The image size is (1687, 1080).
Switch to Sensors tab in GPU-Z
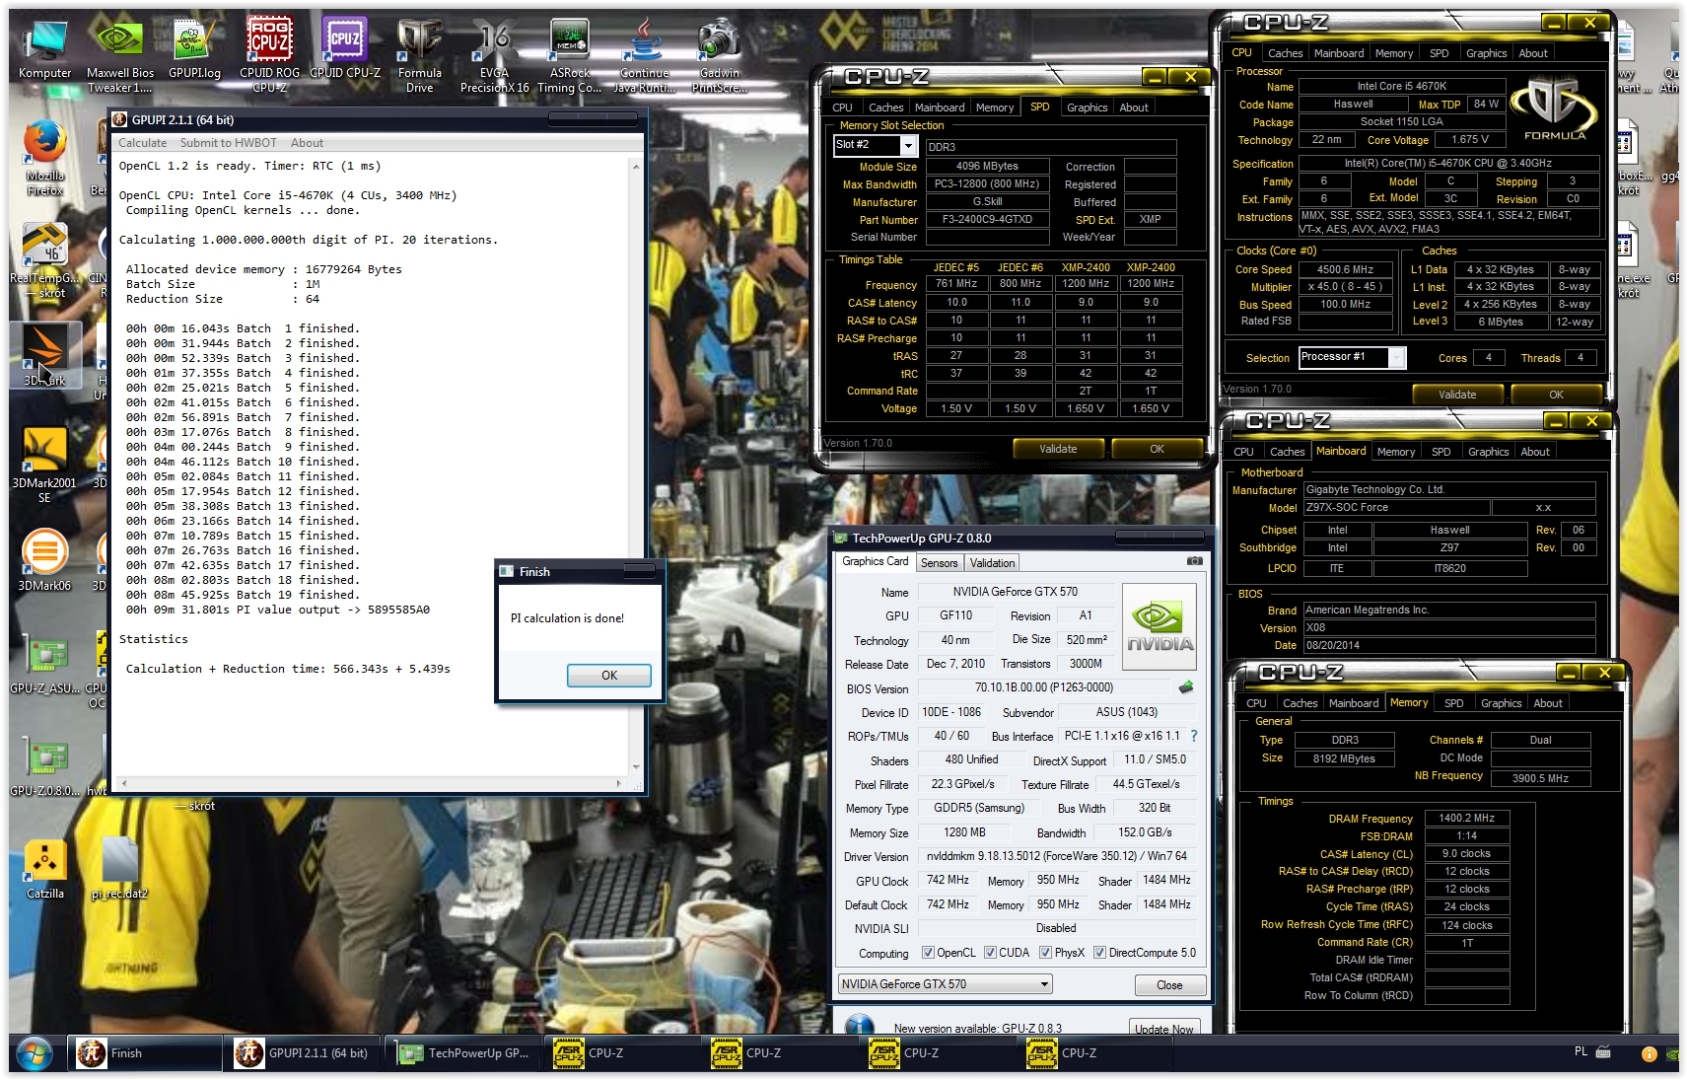[939, 563]
